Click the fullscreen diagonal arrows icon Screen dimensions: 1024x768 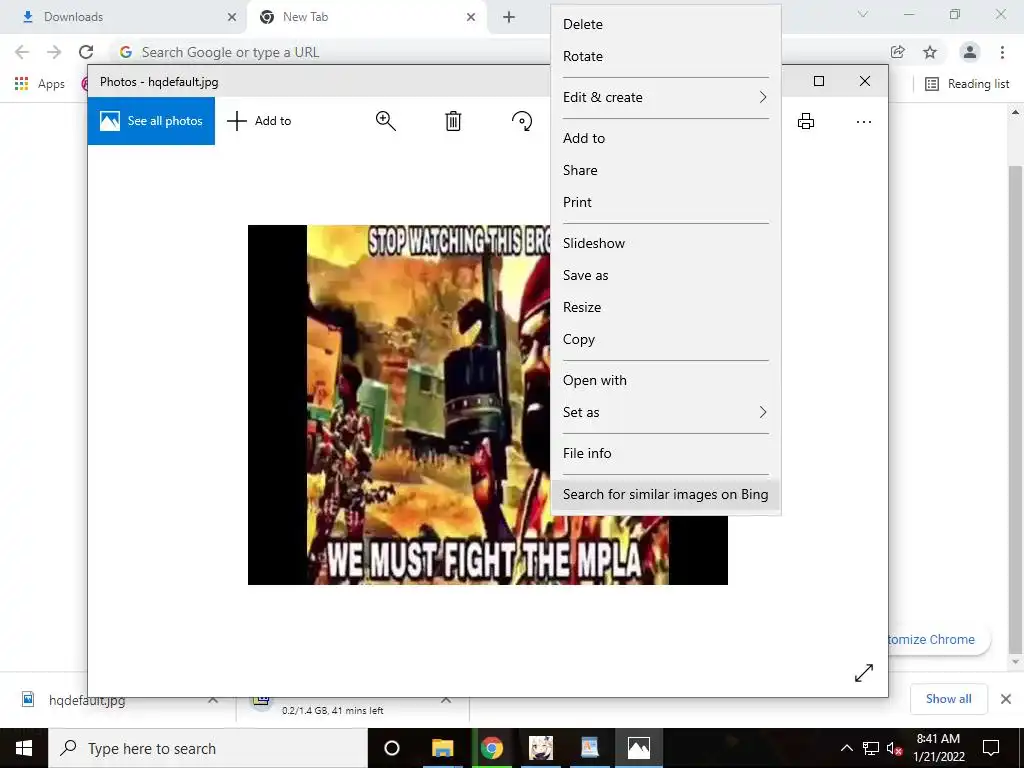click(x=863, y=673)
